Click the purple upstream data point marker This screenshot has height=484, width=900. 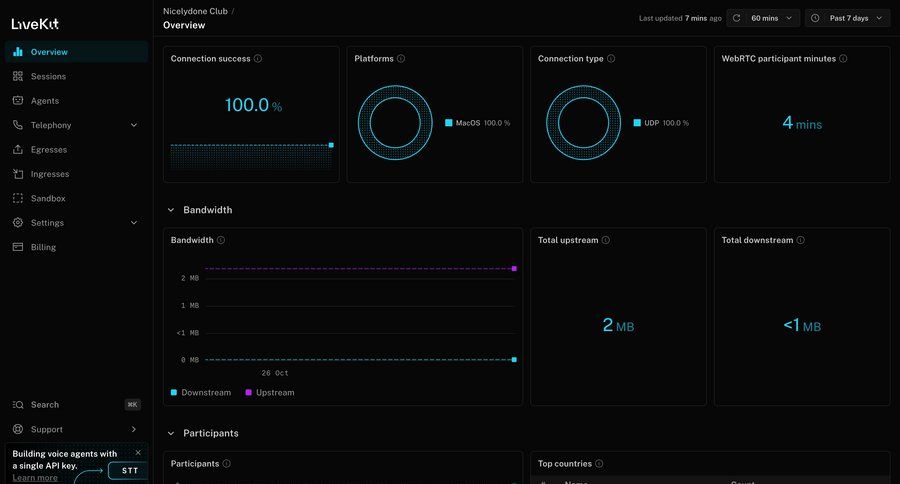point(514,269)
